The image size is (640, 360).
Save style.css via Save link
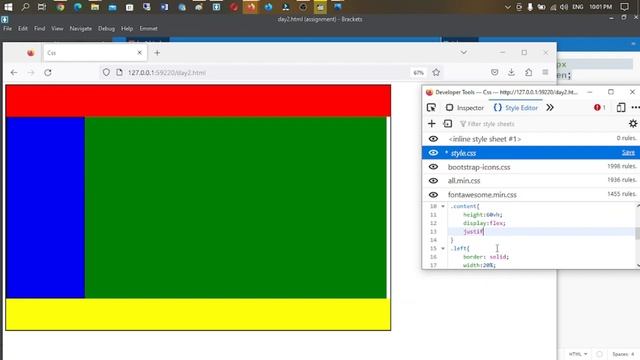[x=628, y=153]
